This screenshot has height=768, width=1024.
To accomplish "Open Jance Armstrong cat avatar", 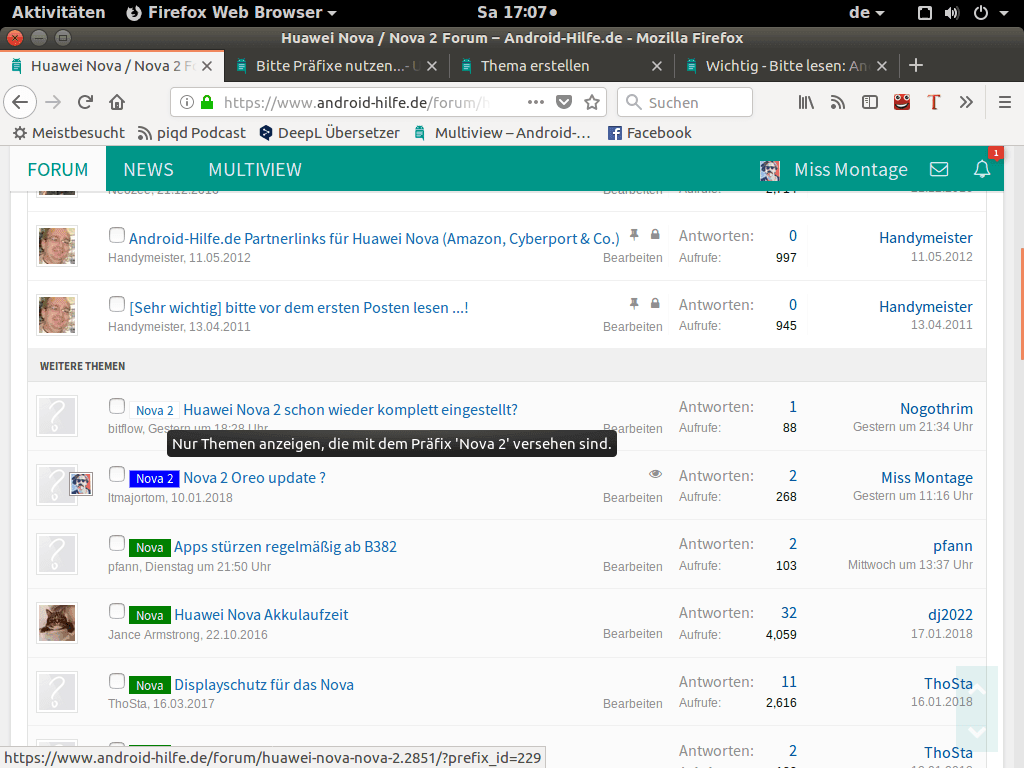I will coord(57,623).
